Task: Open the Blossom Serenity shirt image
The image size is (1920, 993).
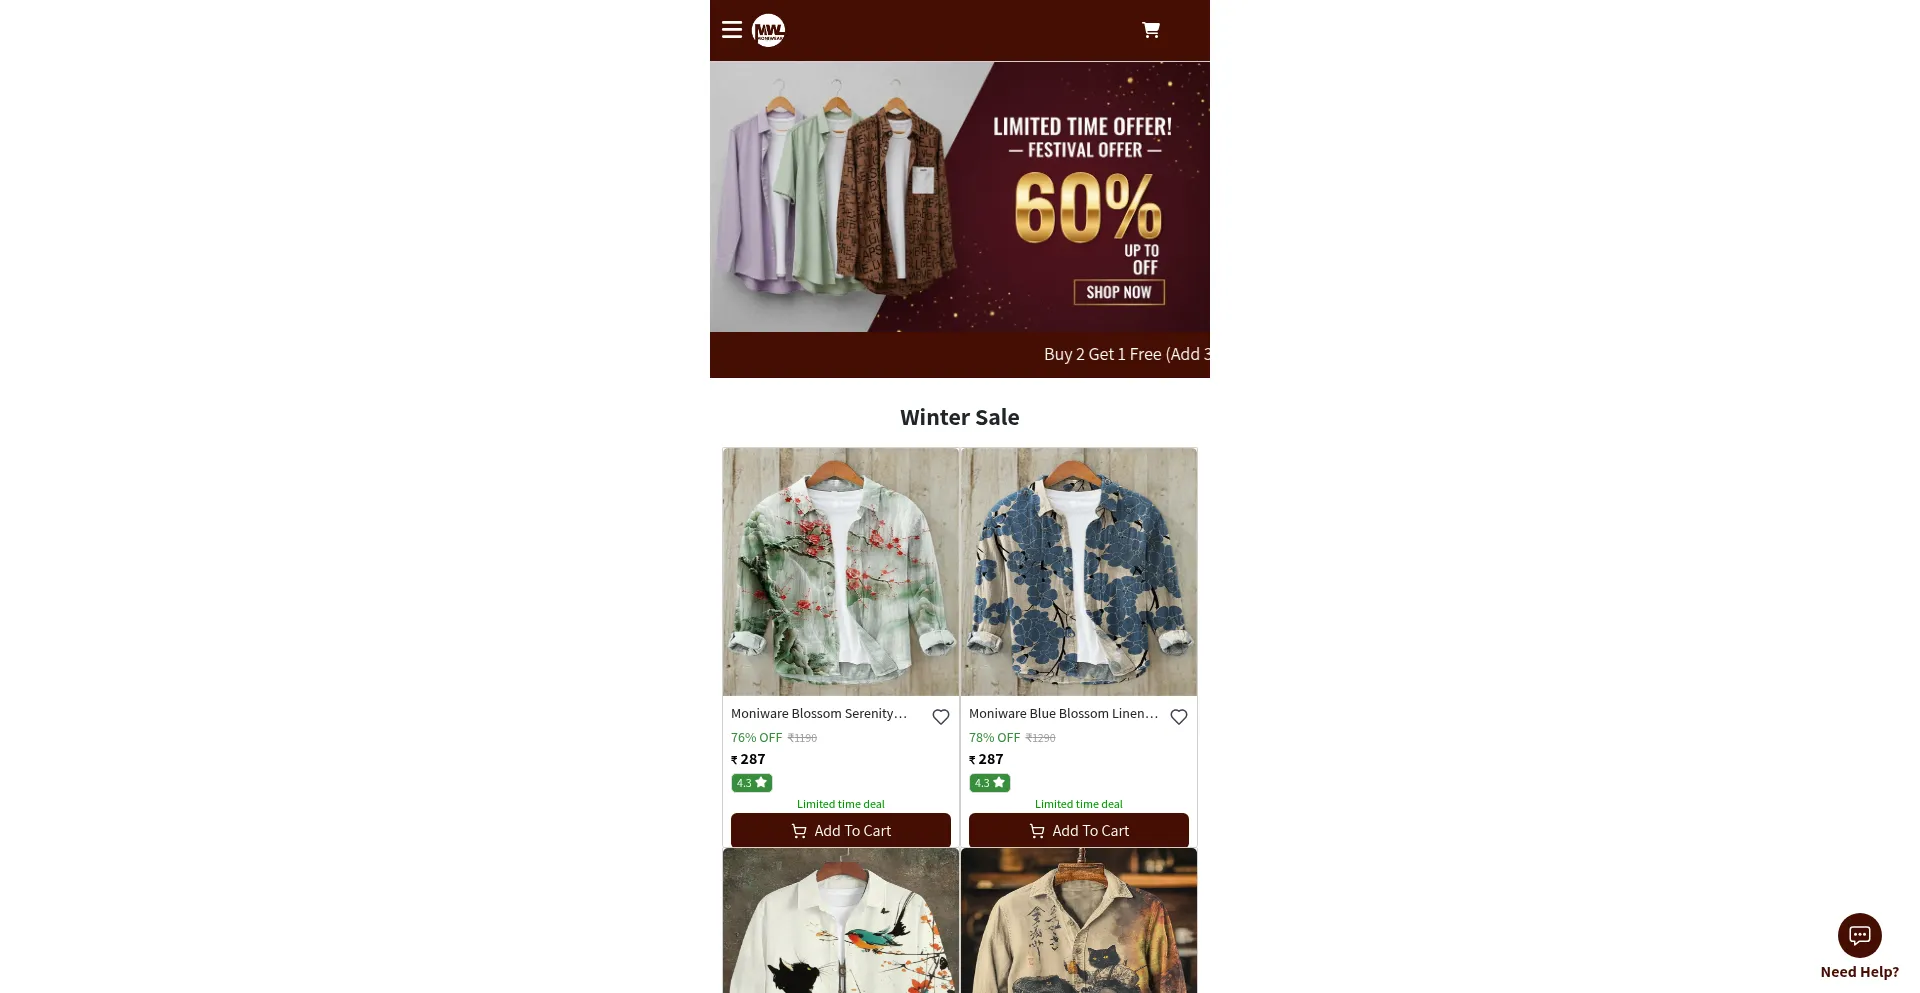Action: [840, 572]
